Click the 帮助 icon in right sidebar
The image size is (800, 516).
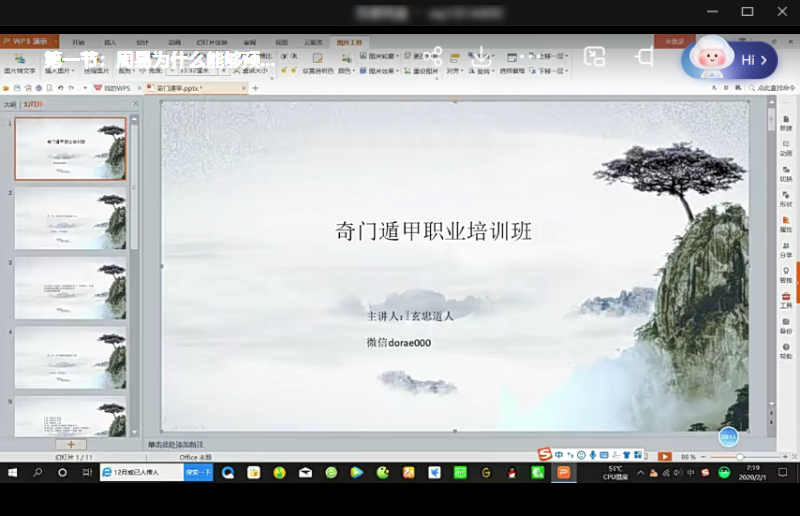(x=786, y=350)
